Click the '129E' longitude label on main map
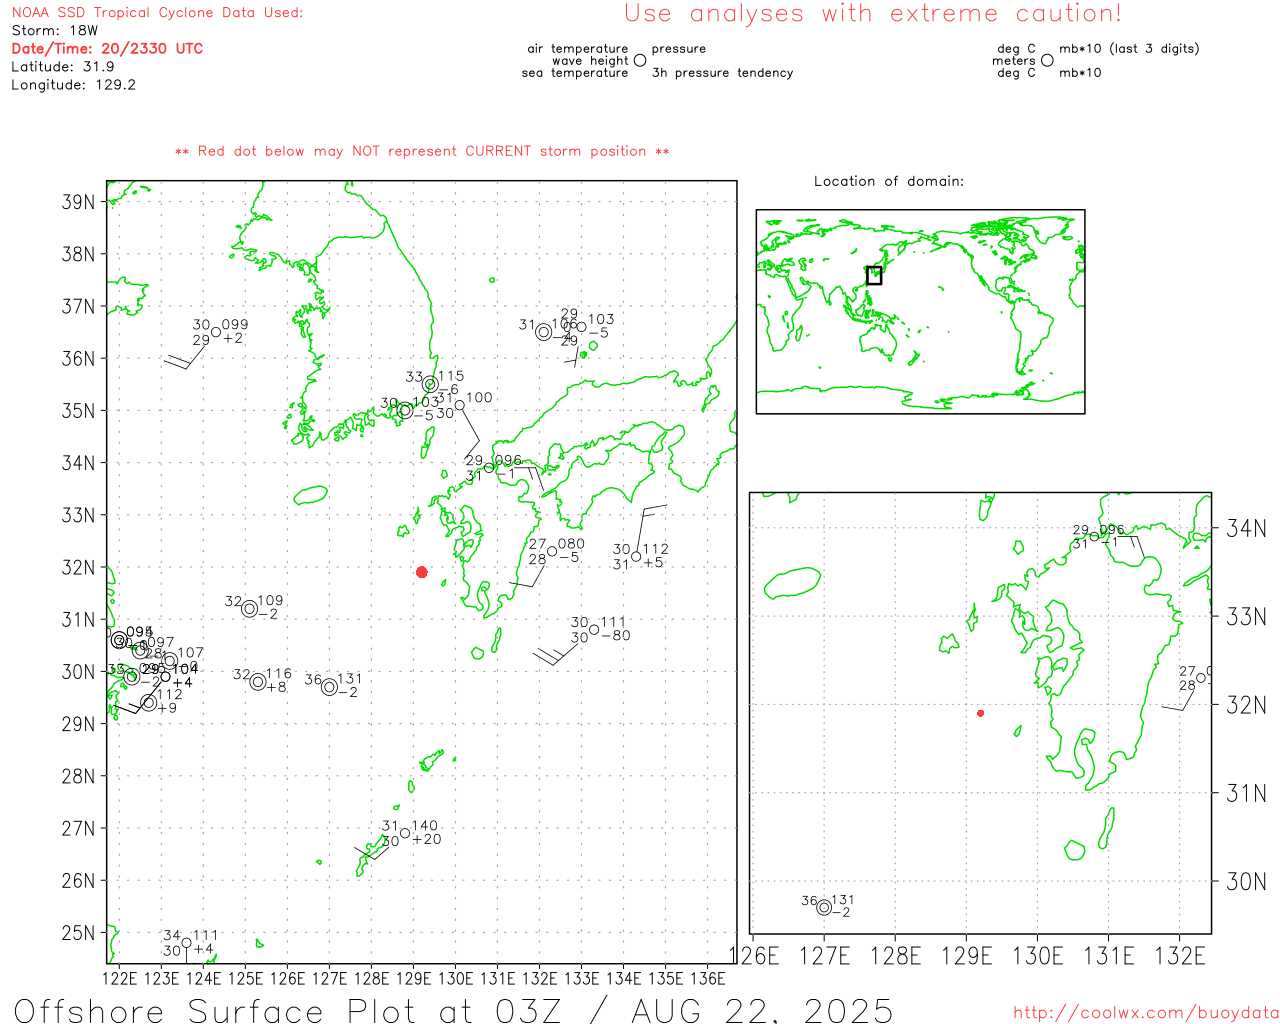 tap(413, 978)
